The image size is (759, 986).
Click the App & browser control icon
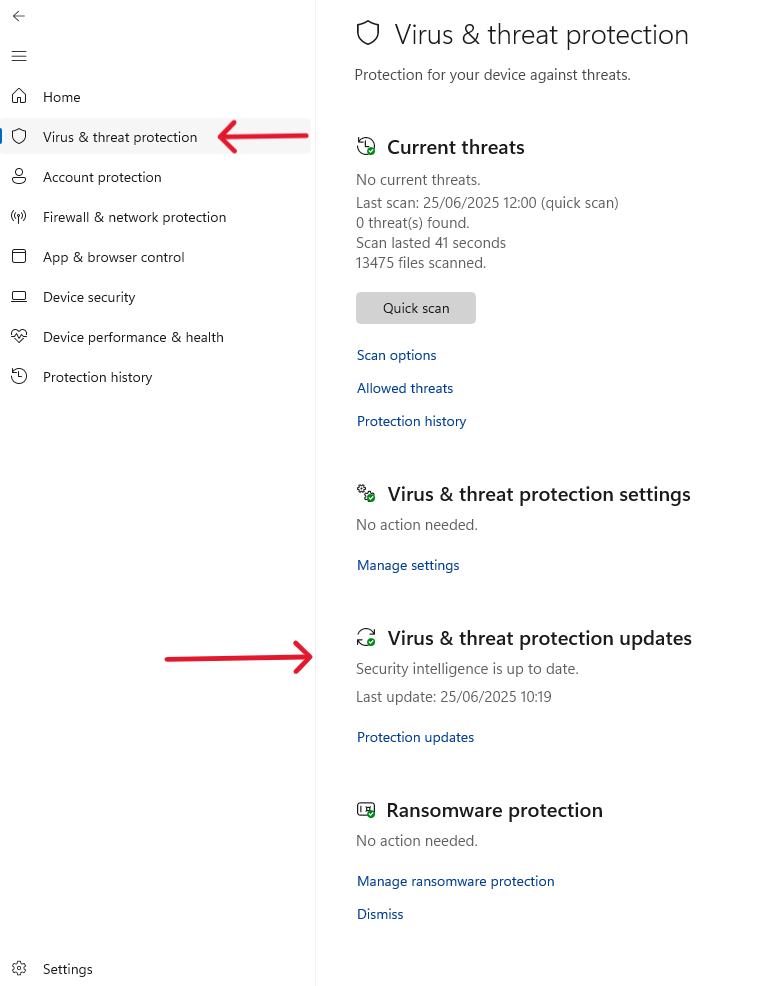[x=19, y=257]
